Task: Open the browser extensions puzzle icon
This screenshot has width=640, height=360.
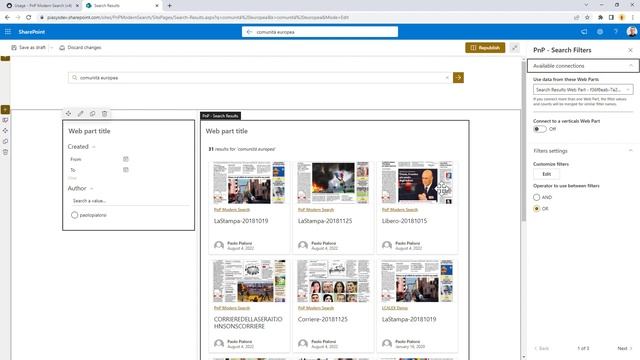Action: tap(600, 17)
